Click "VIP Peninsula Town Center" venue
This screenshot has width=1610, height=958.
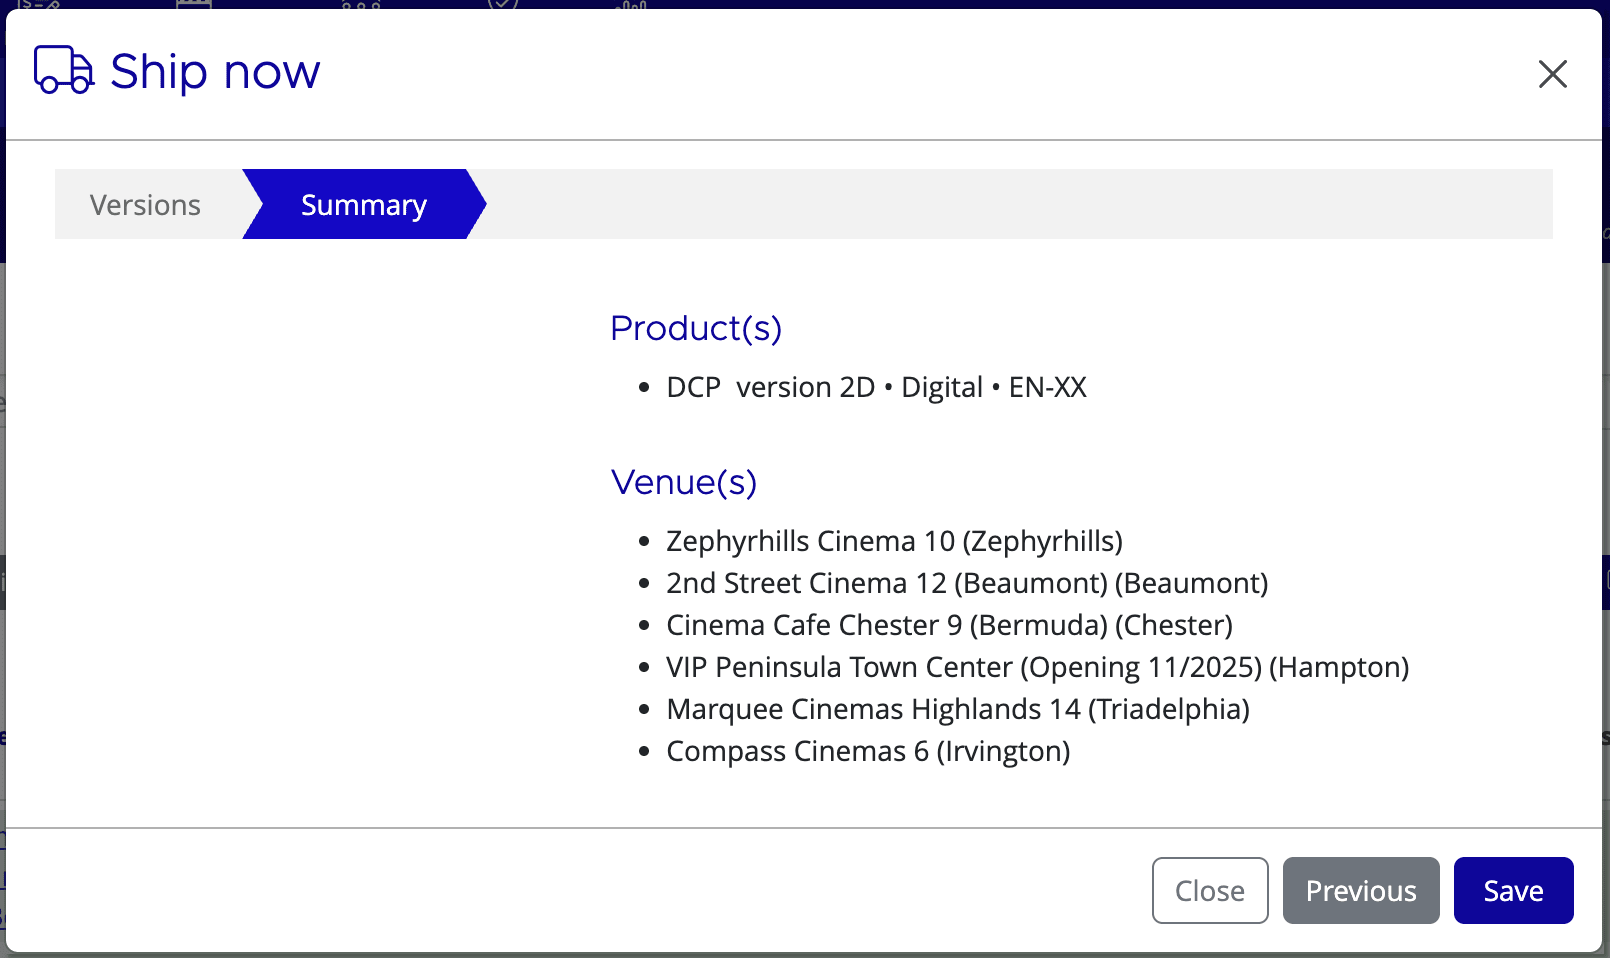pos(1037,667)
